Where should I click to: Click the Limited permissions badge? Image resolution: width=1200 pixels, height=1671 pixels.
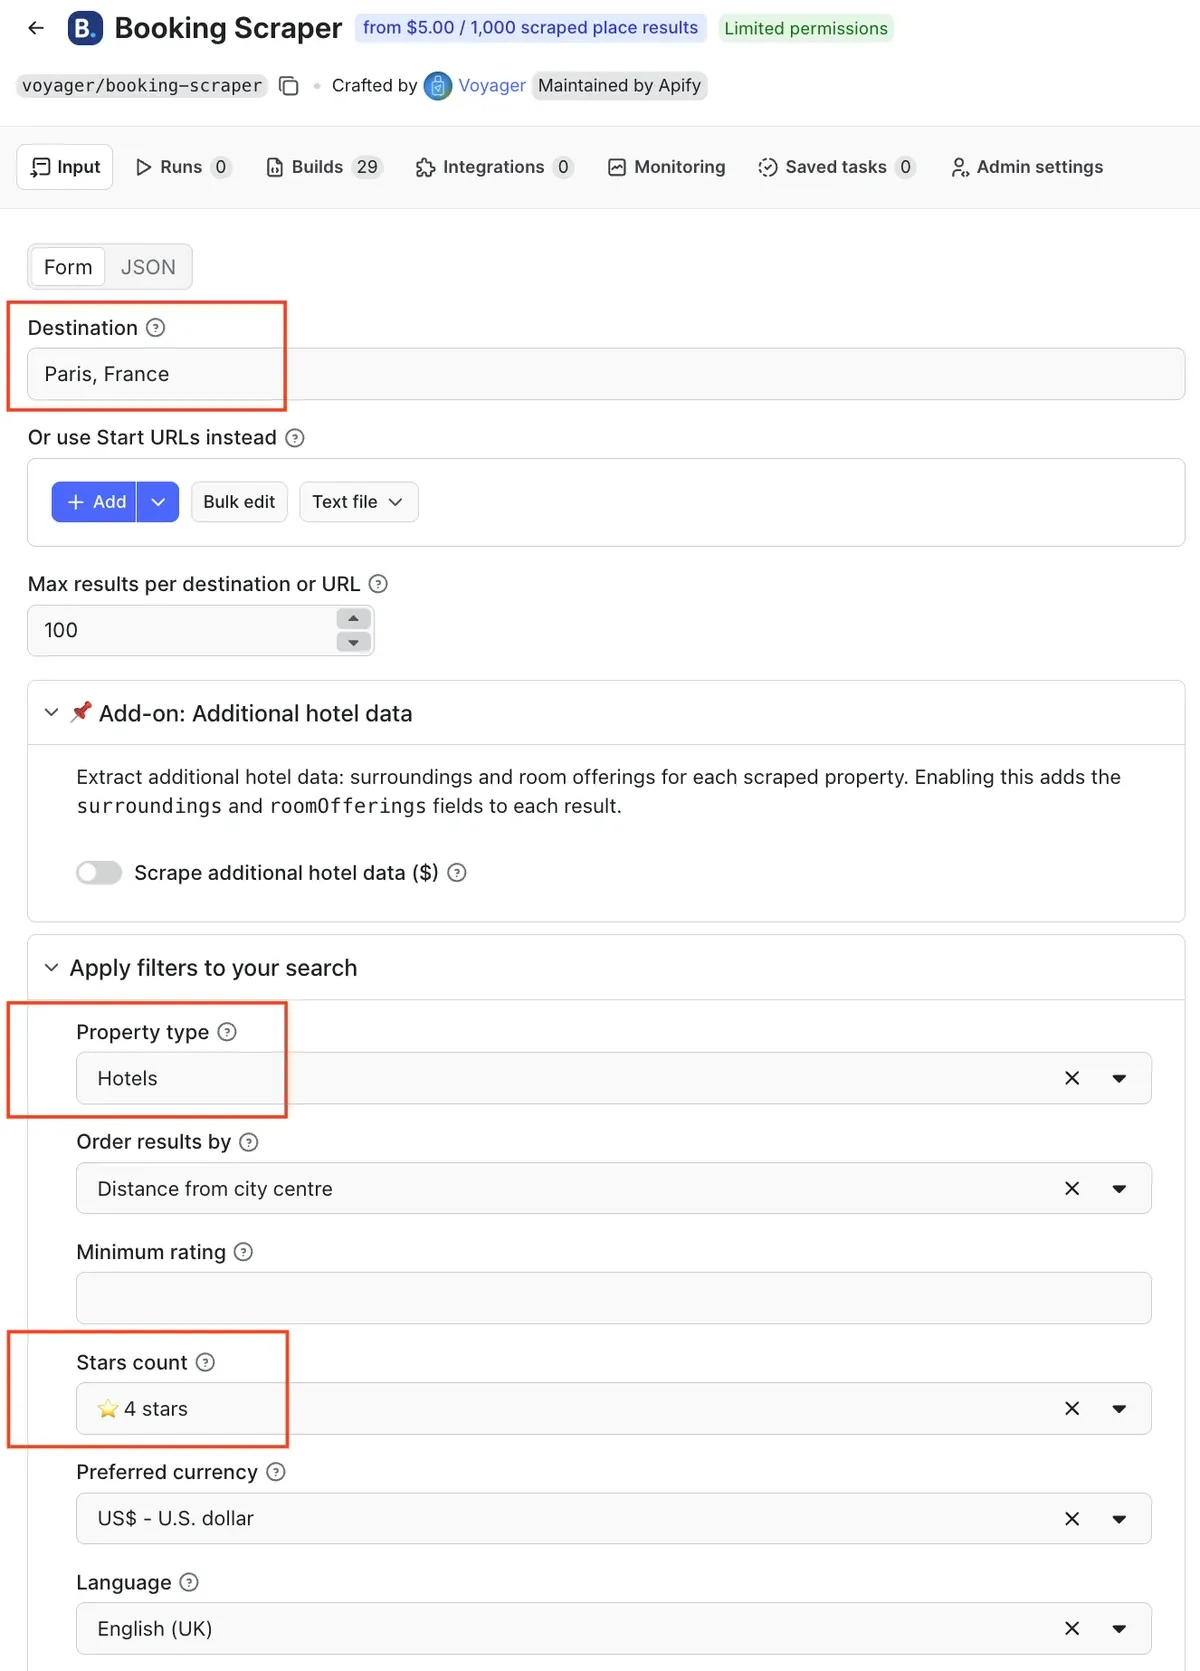click(806, 28)
